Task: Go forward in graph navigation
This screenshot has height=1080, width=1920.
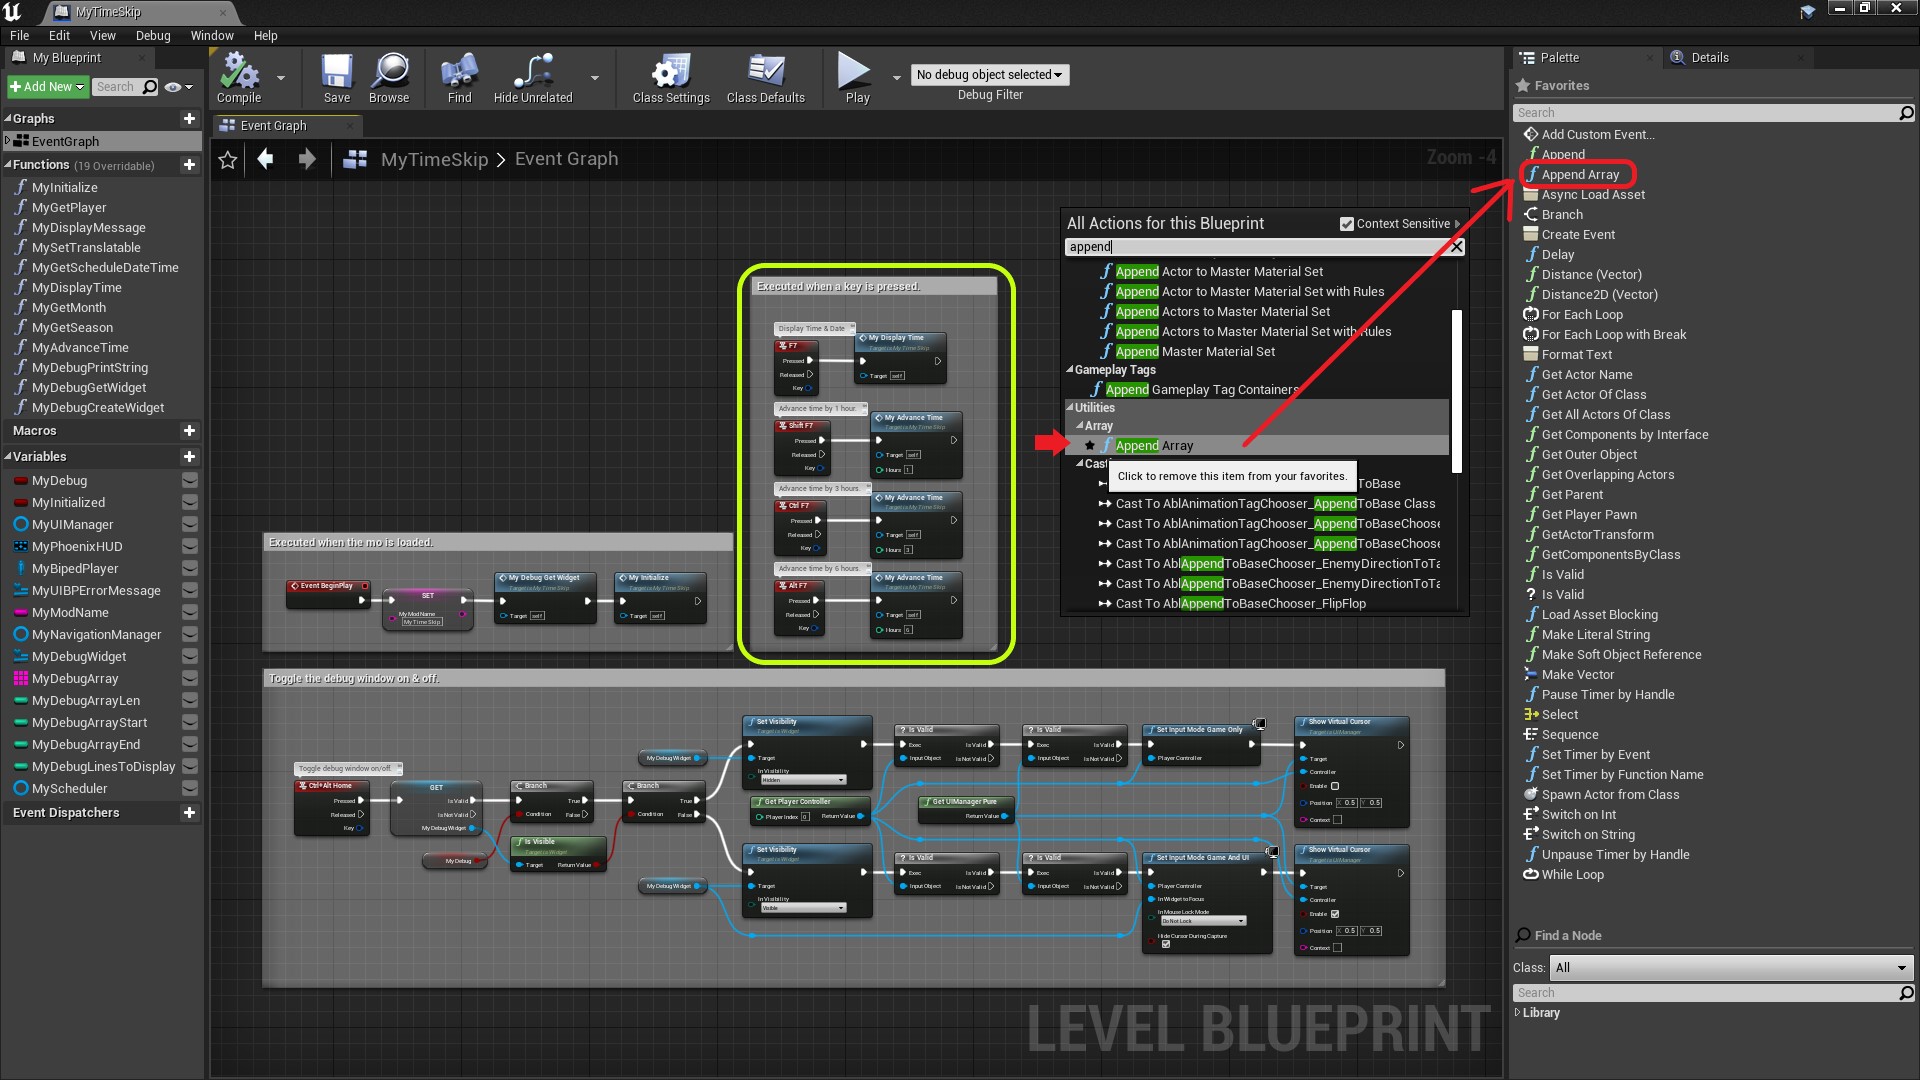Action: (307, 159)
